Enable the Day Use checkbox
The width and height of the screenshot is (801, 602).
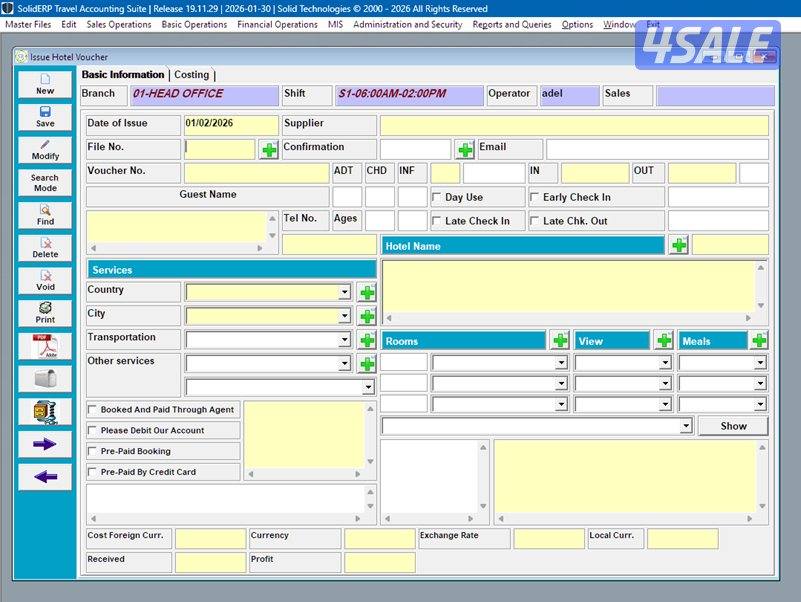[438, 197]
